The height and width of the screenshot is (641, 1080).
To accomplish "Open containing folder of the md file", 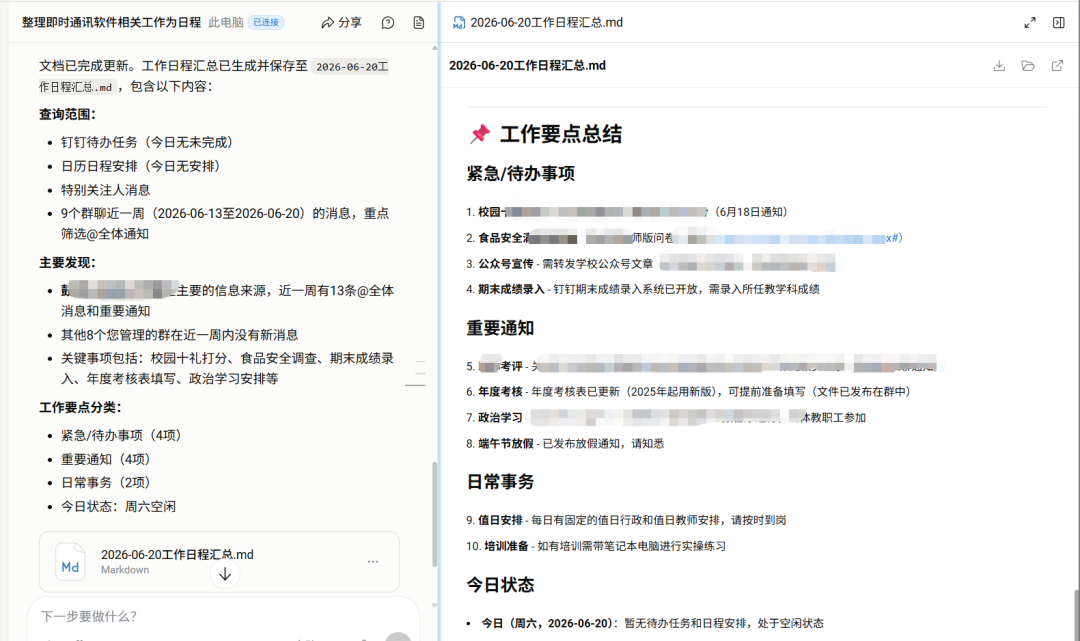I will pos(1028,65).
